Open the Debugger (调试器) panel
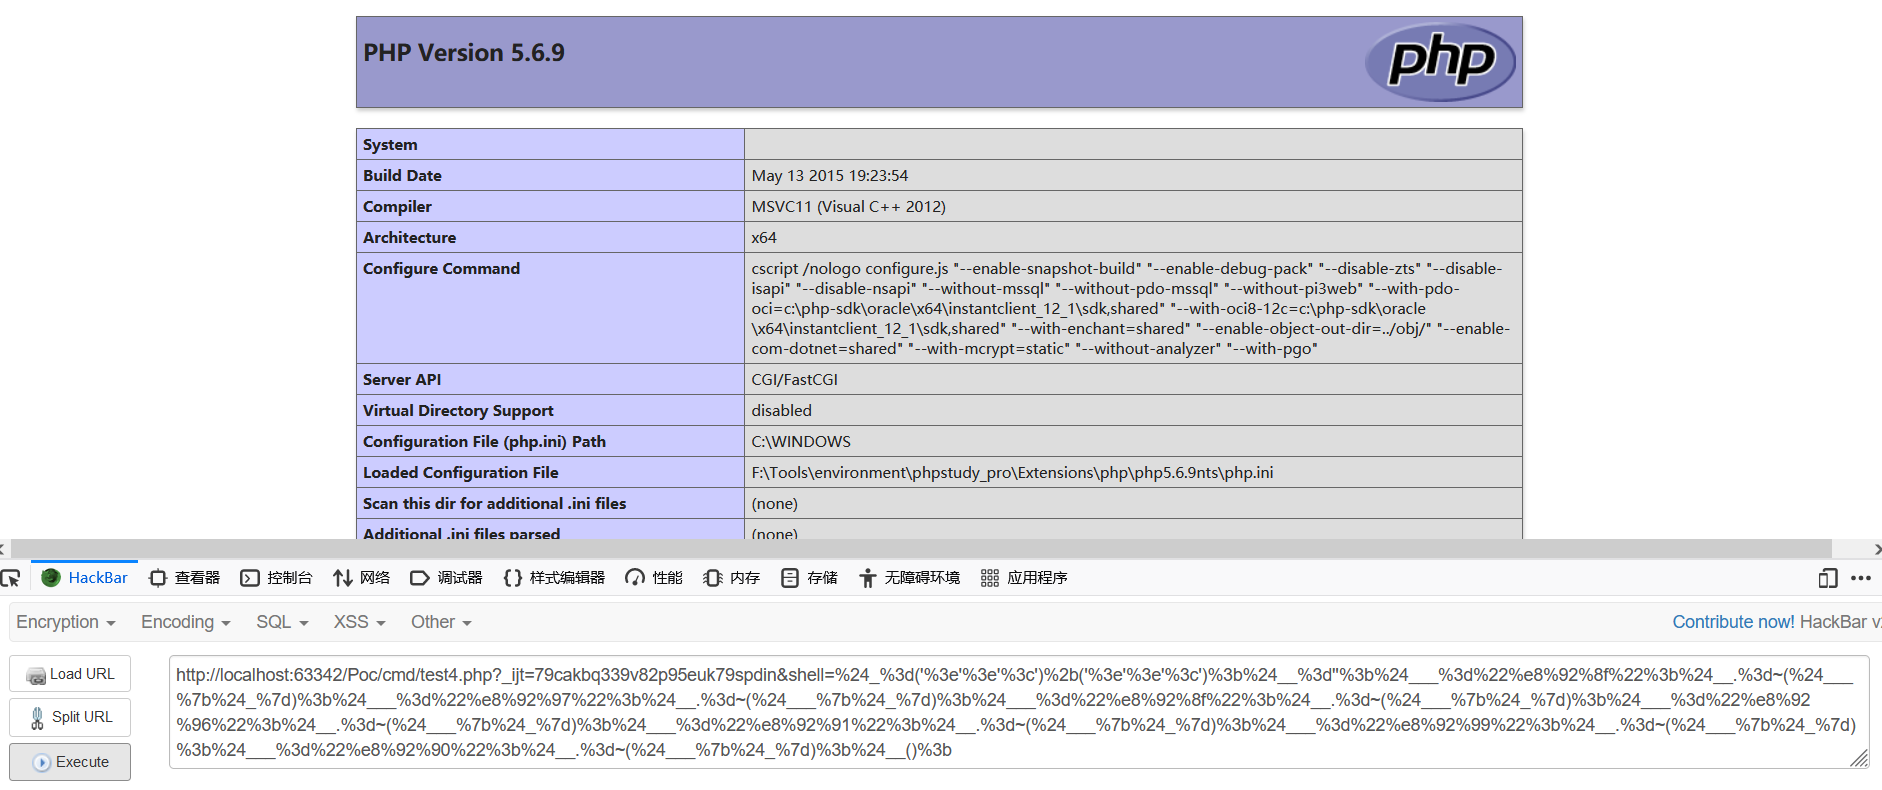Screen dimensions: 1882x790 446,578
